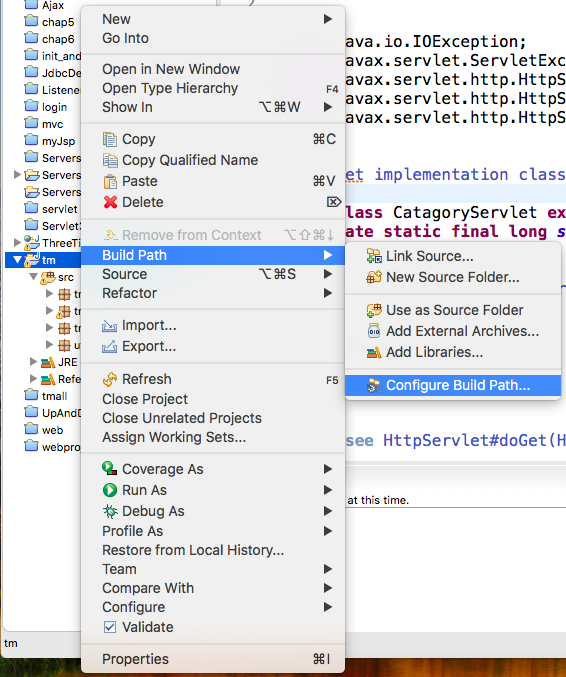Screen dimensions: 566x677
Task: Open the Configure submenu
Action: click(x=213, y=607)
